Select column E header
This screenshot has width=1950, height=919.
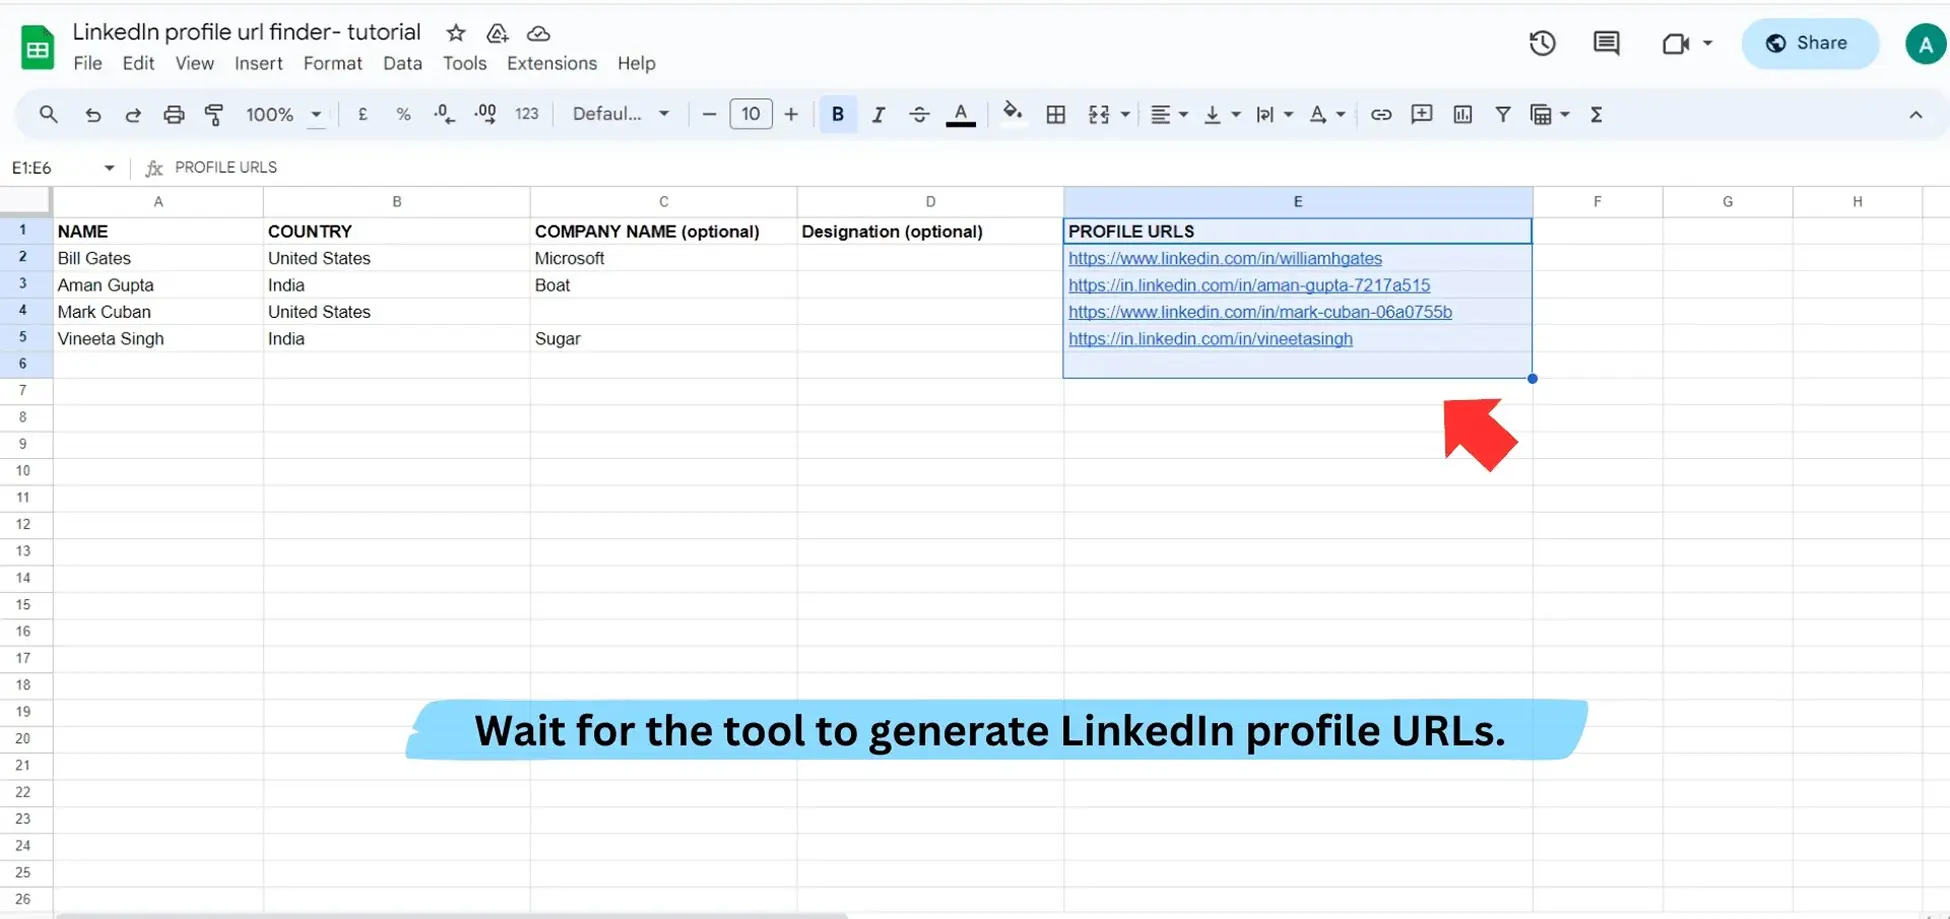pyautogui.click(x=1298, y=201)
